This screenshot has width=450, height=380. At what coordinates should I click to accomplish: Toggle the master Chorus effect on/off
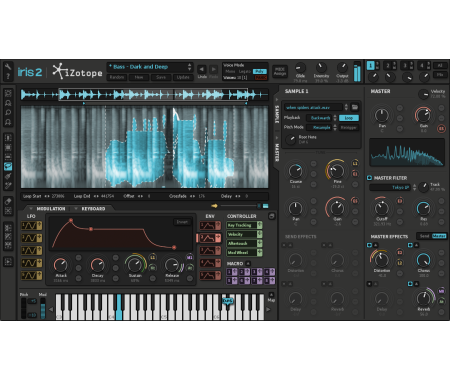click(410, 245)
